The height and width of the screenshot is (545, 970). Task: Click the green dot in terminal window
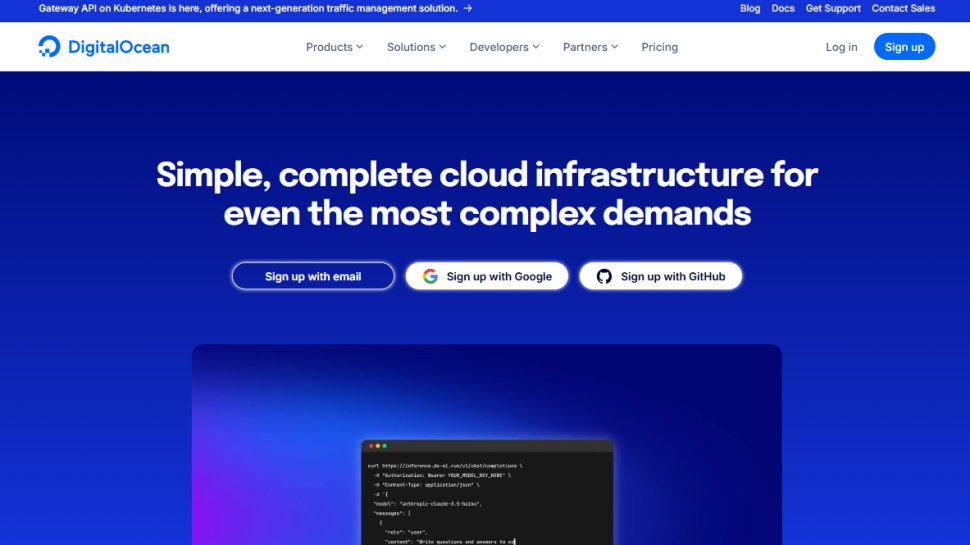tap(385, 446)
